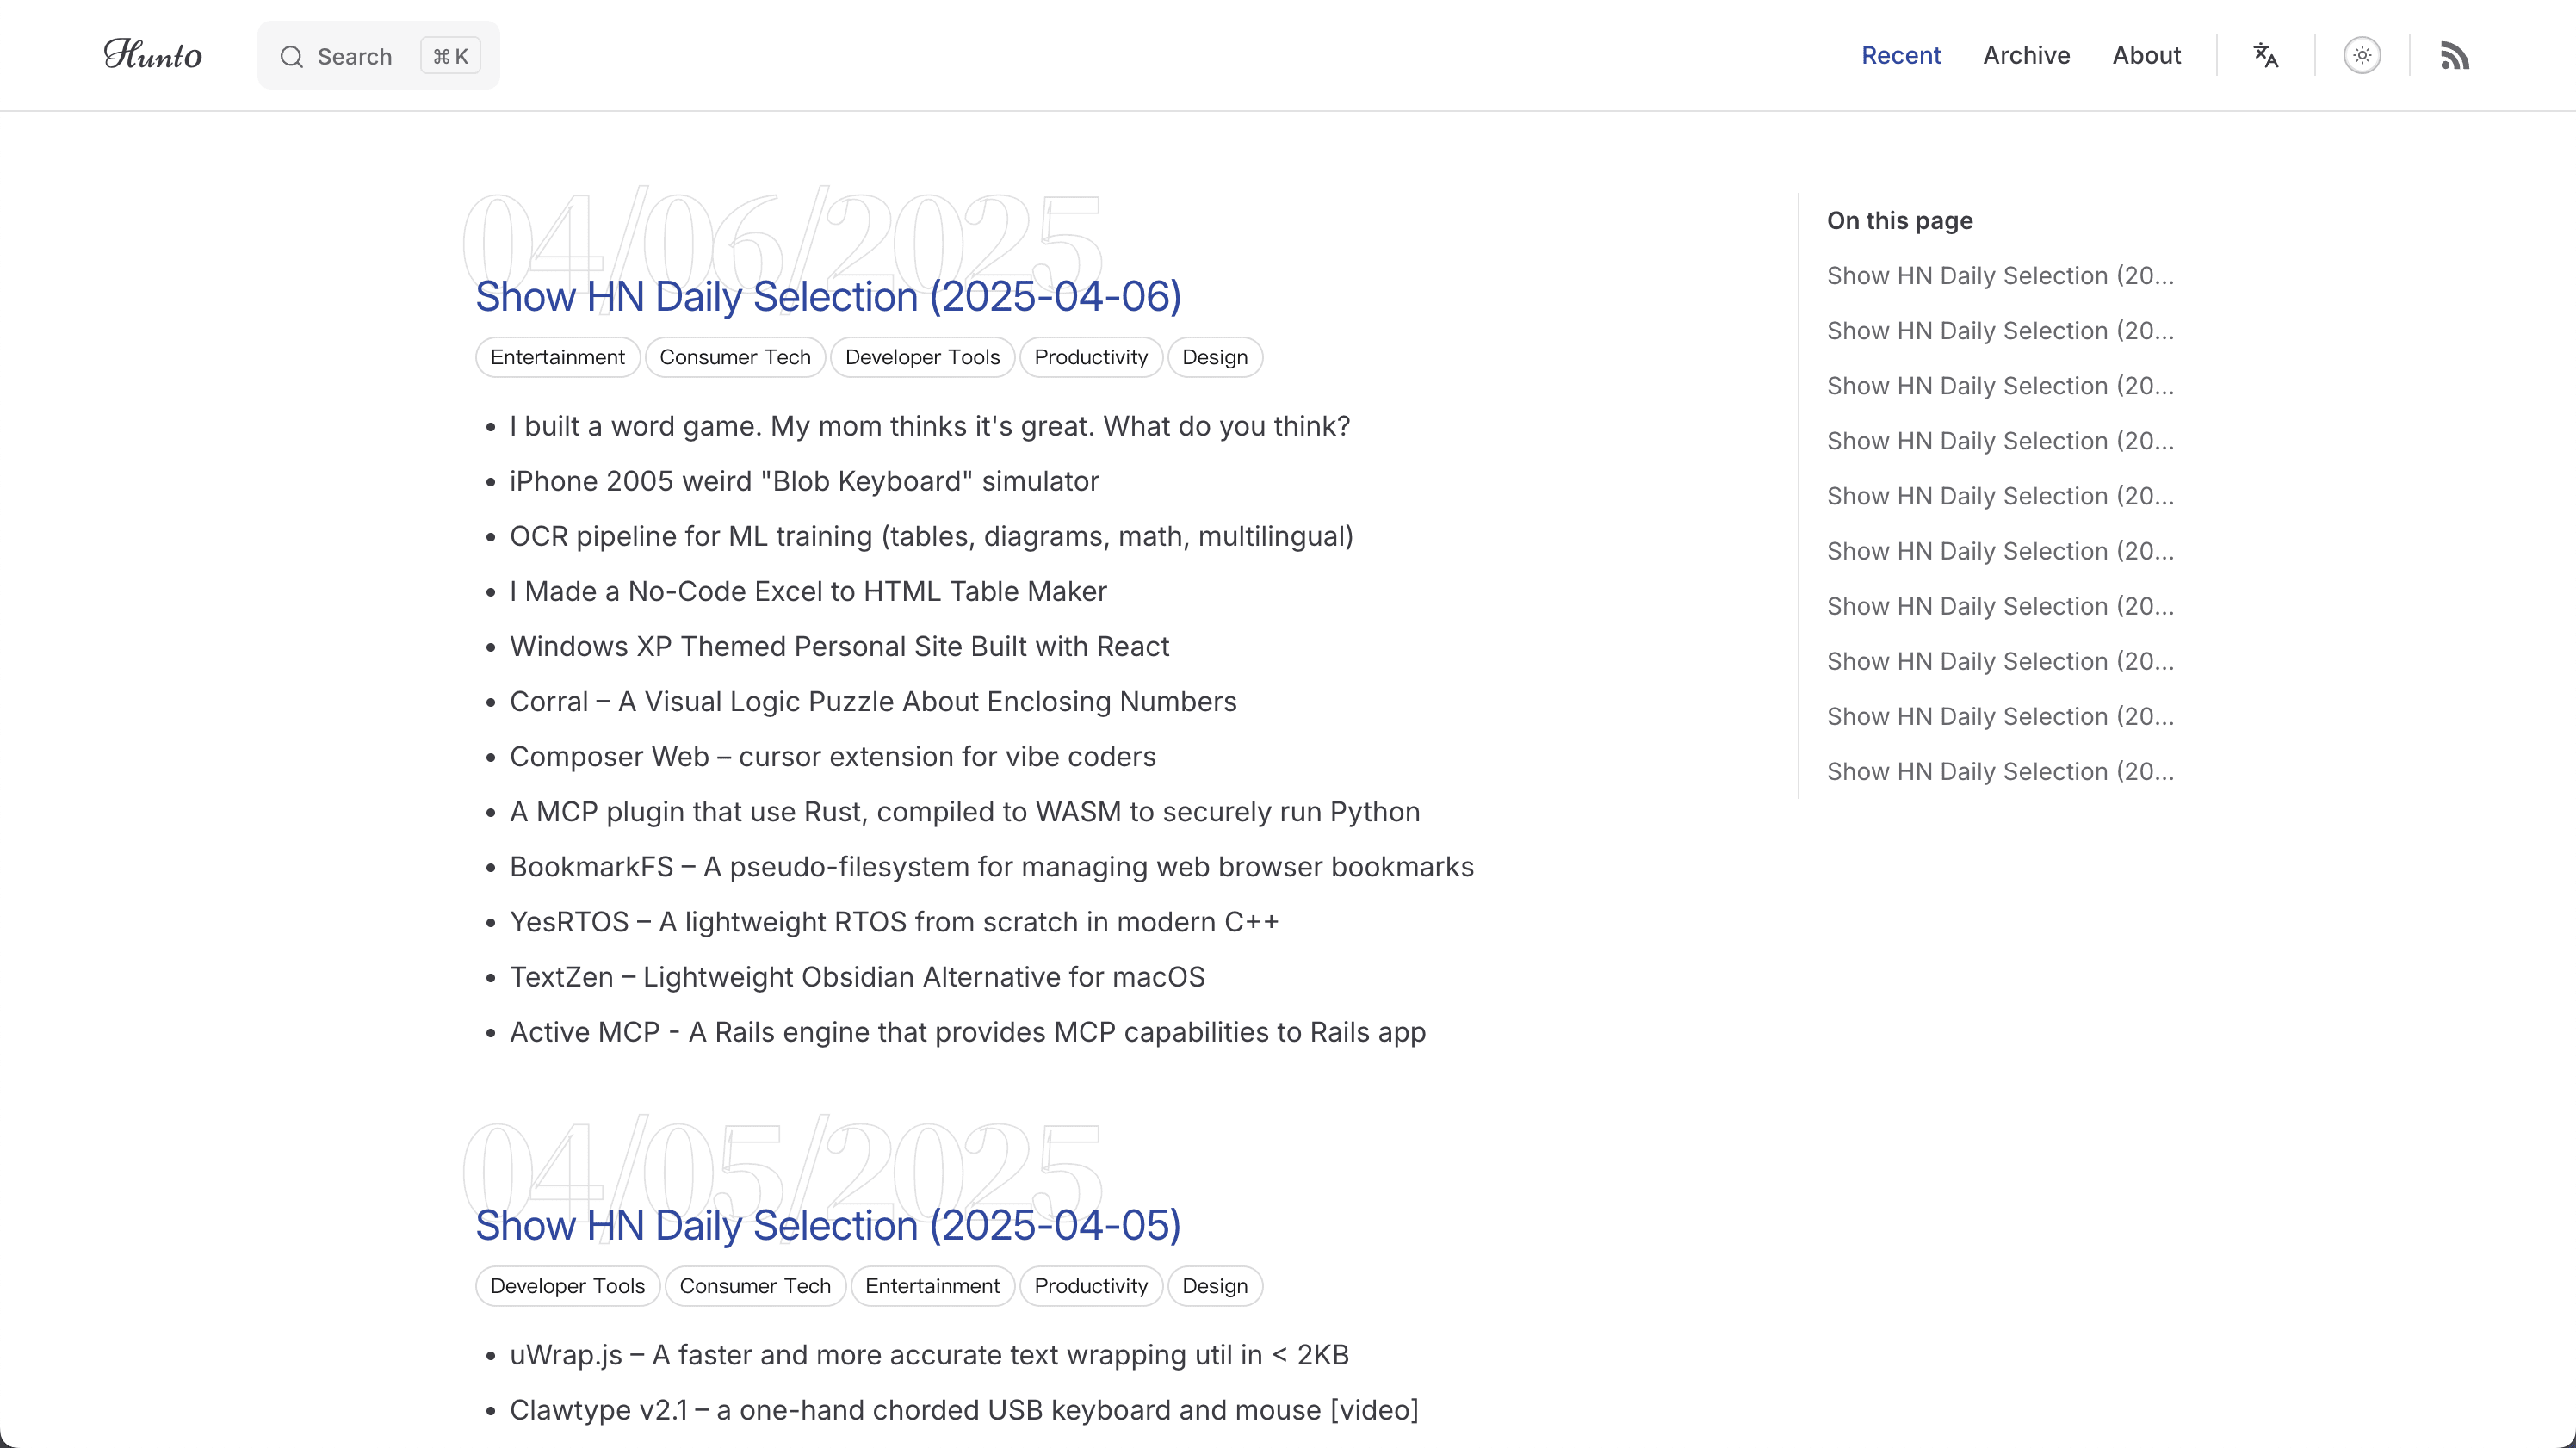
Task: Open the language translation switcher icon
Action: pos(2265,55)
